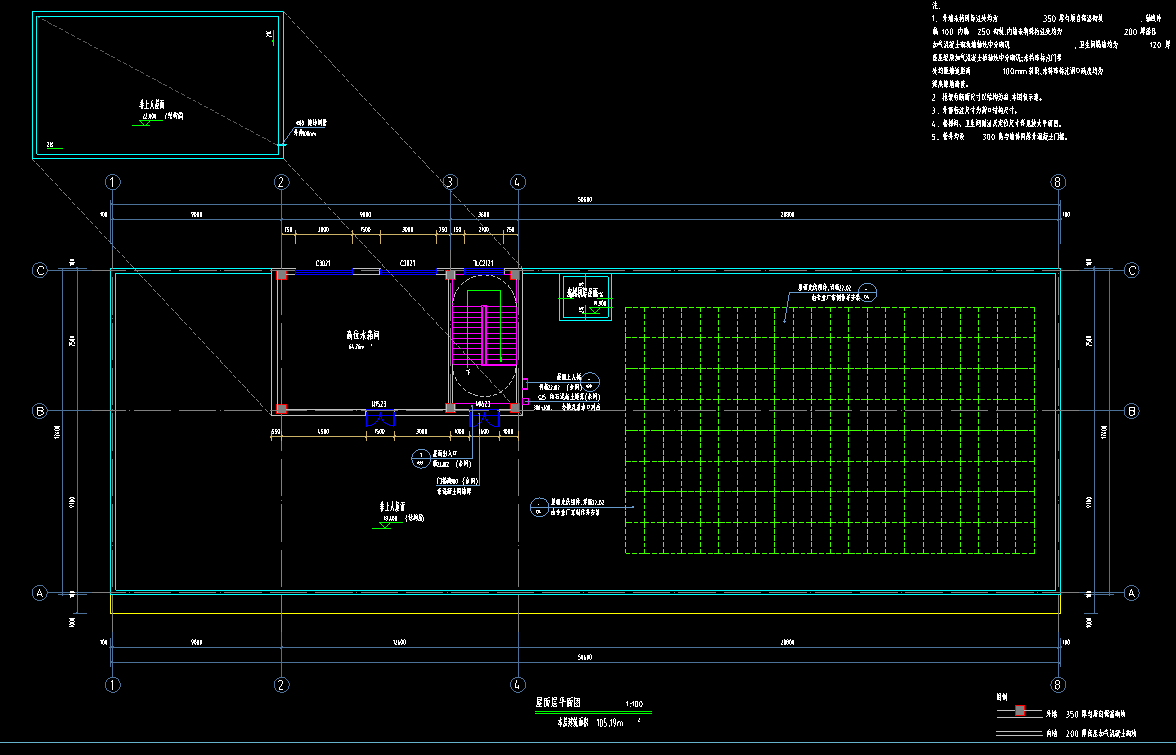This screenshot has height=755, width=1176.
Task: Click the green dashed grid array
Action: pos(829,430)
